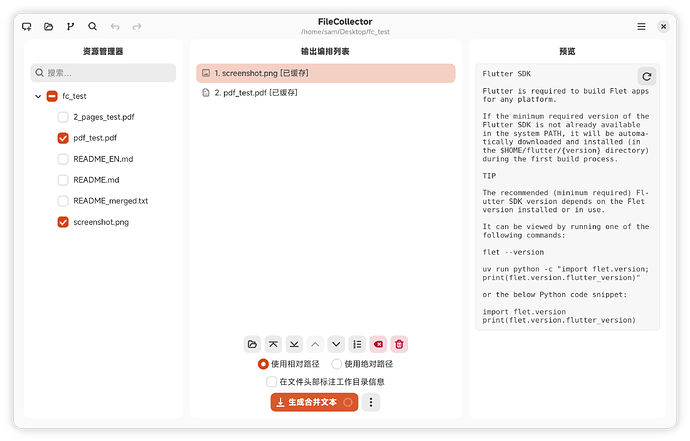Move item to top of list
The image size is (690, 441).
tap(273, 344)
